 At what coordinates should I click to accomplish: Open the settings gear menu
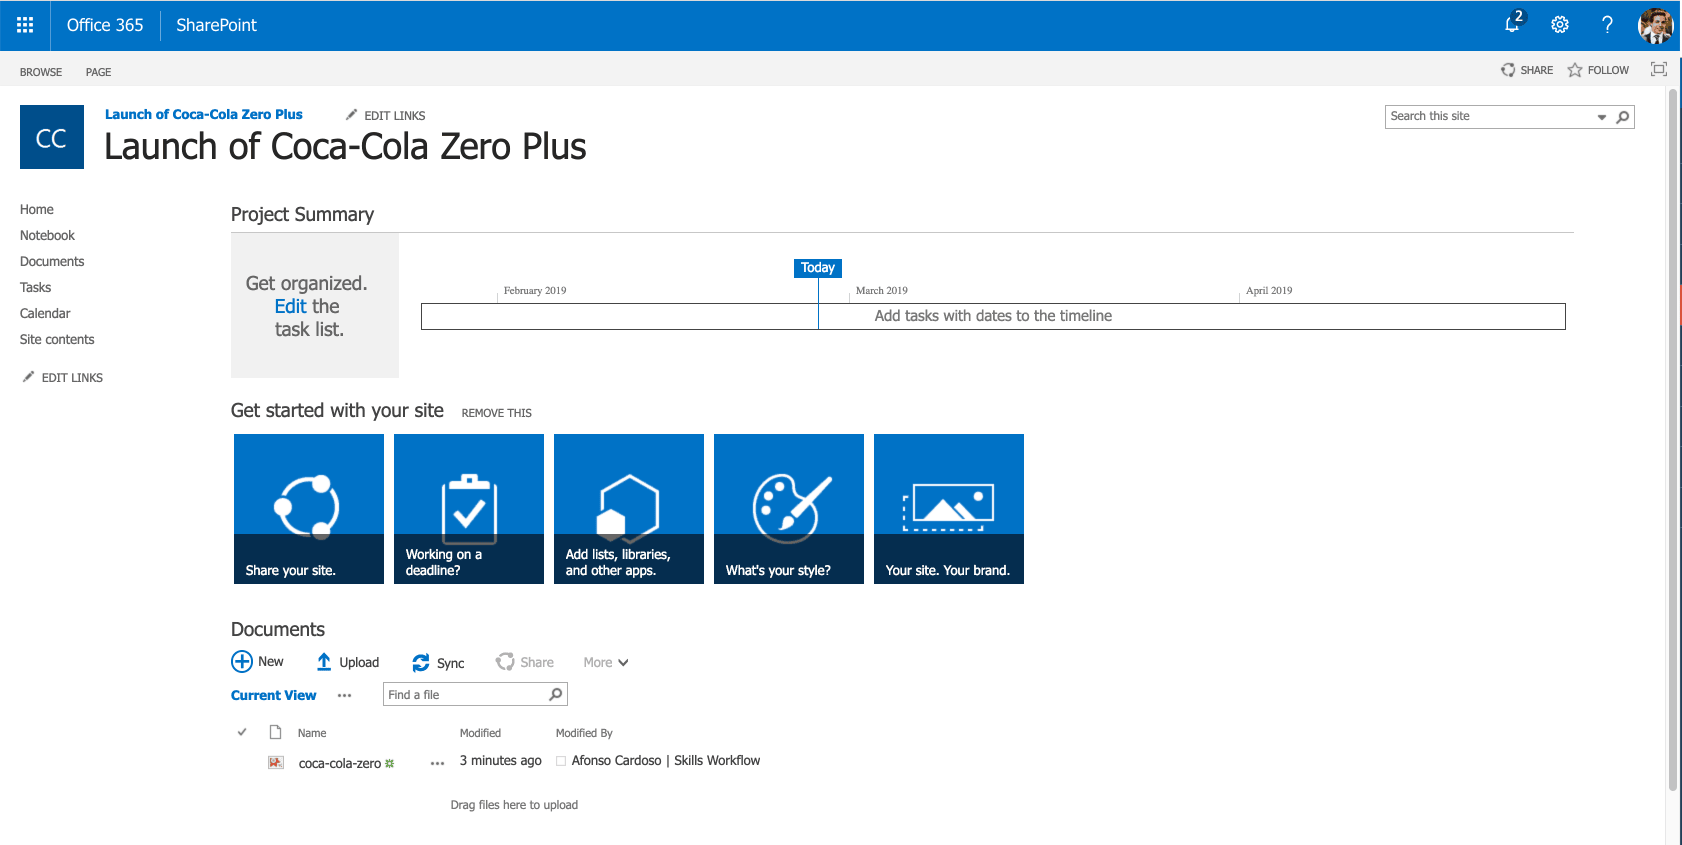(1559, 25)
